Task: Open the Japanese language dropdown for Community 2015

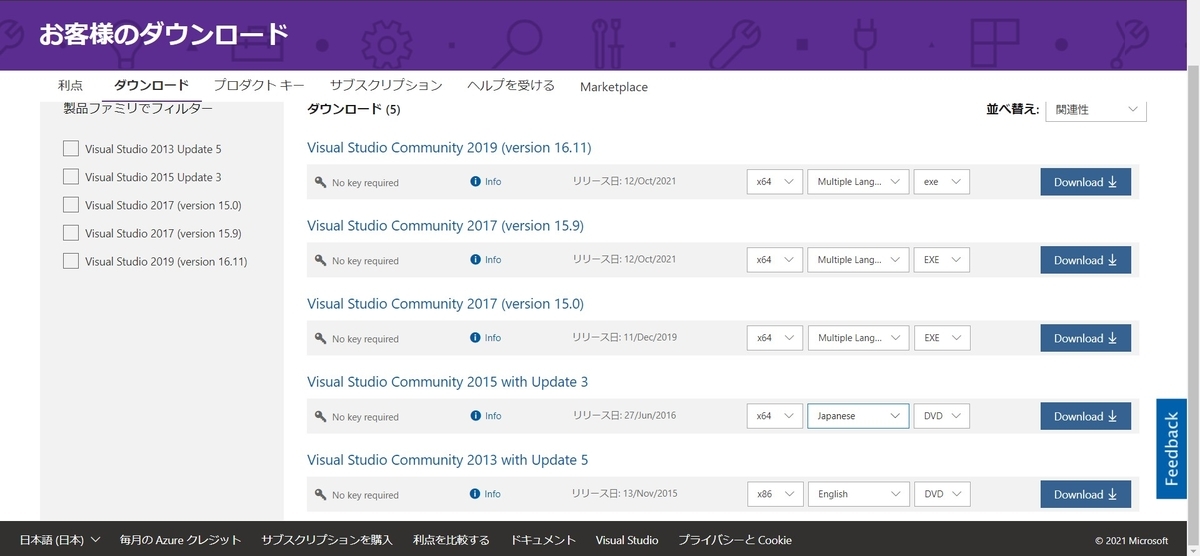Action: point(858,416)
